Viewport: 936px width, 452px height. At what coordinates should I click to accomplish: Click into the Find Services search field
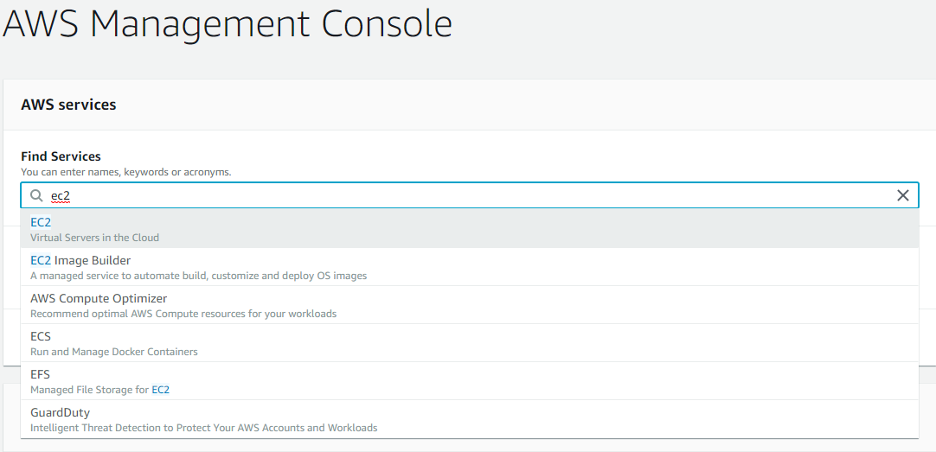coord(470,195)
